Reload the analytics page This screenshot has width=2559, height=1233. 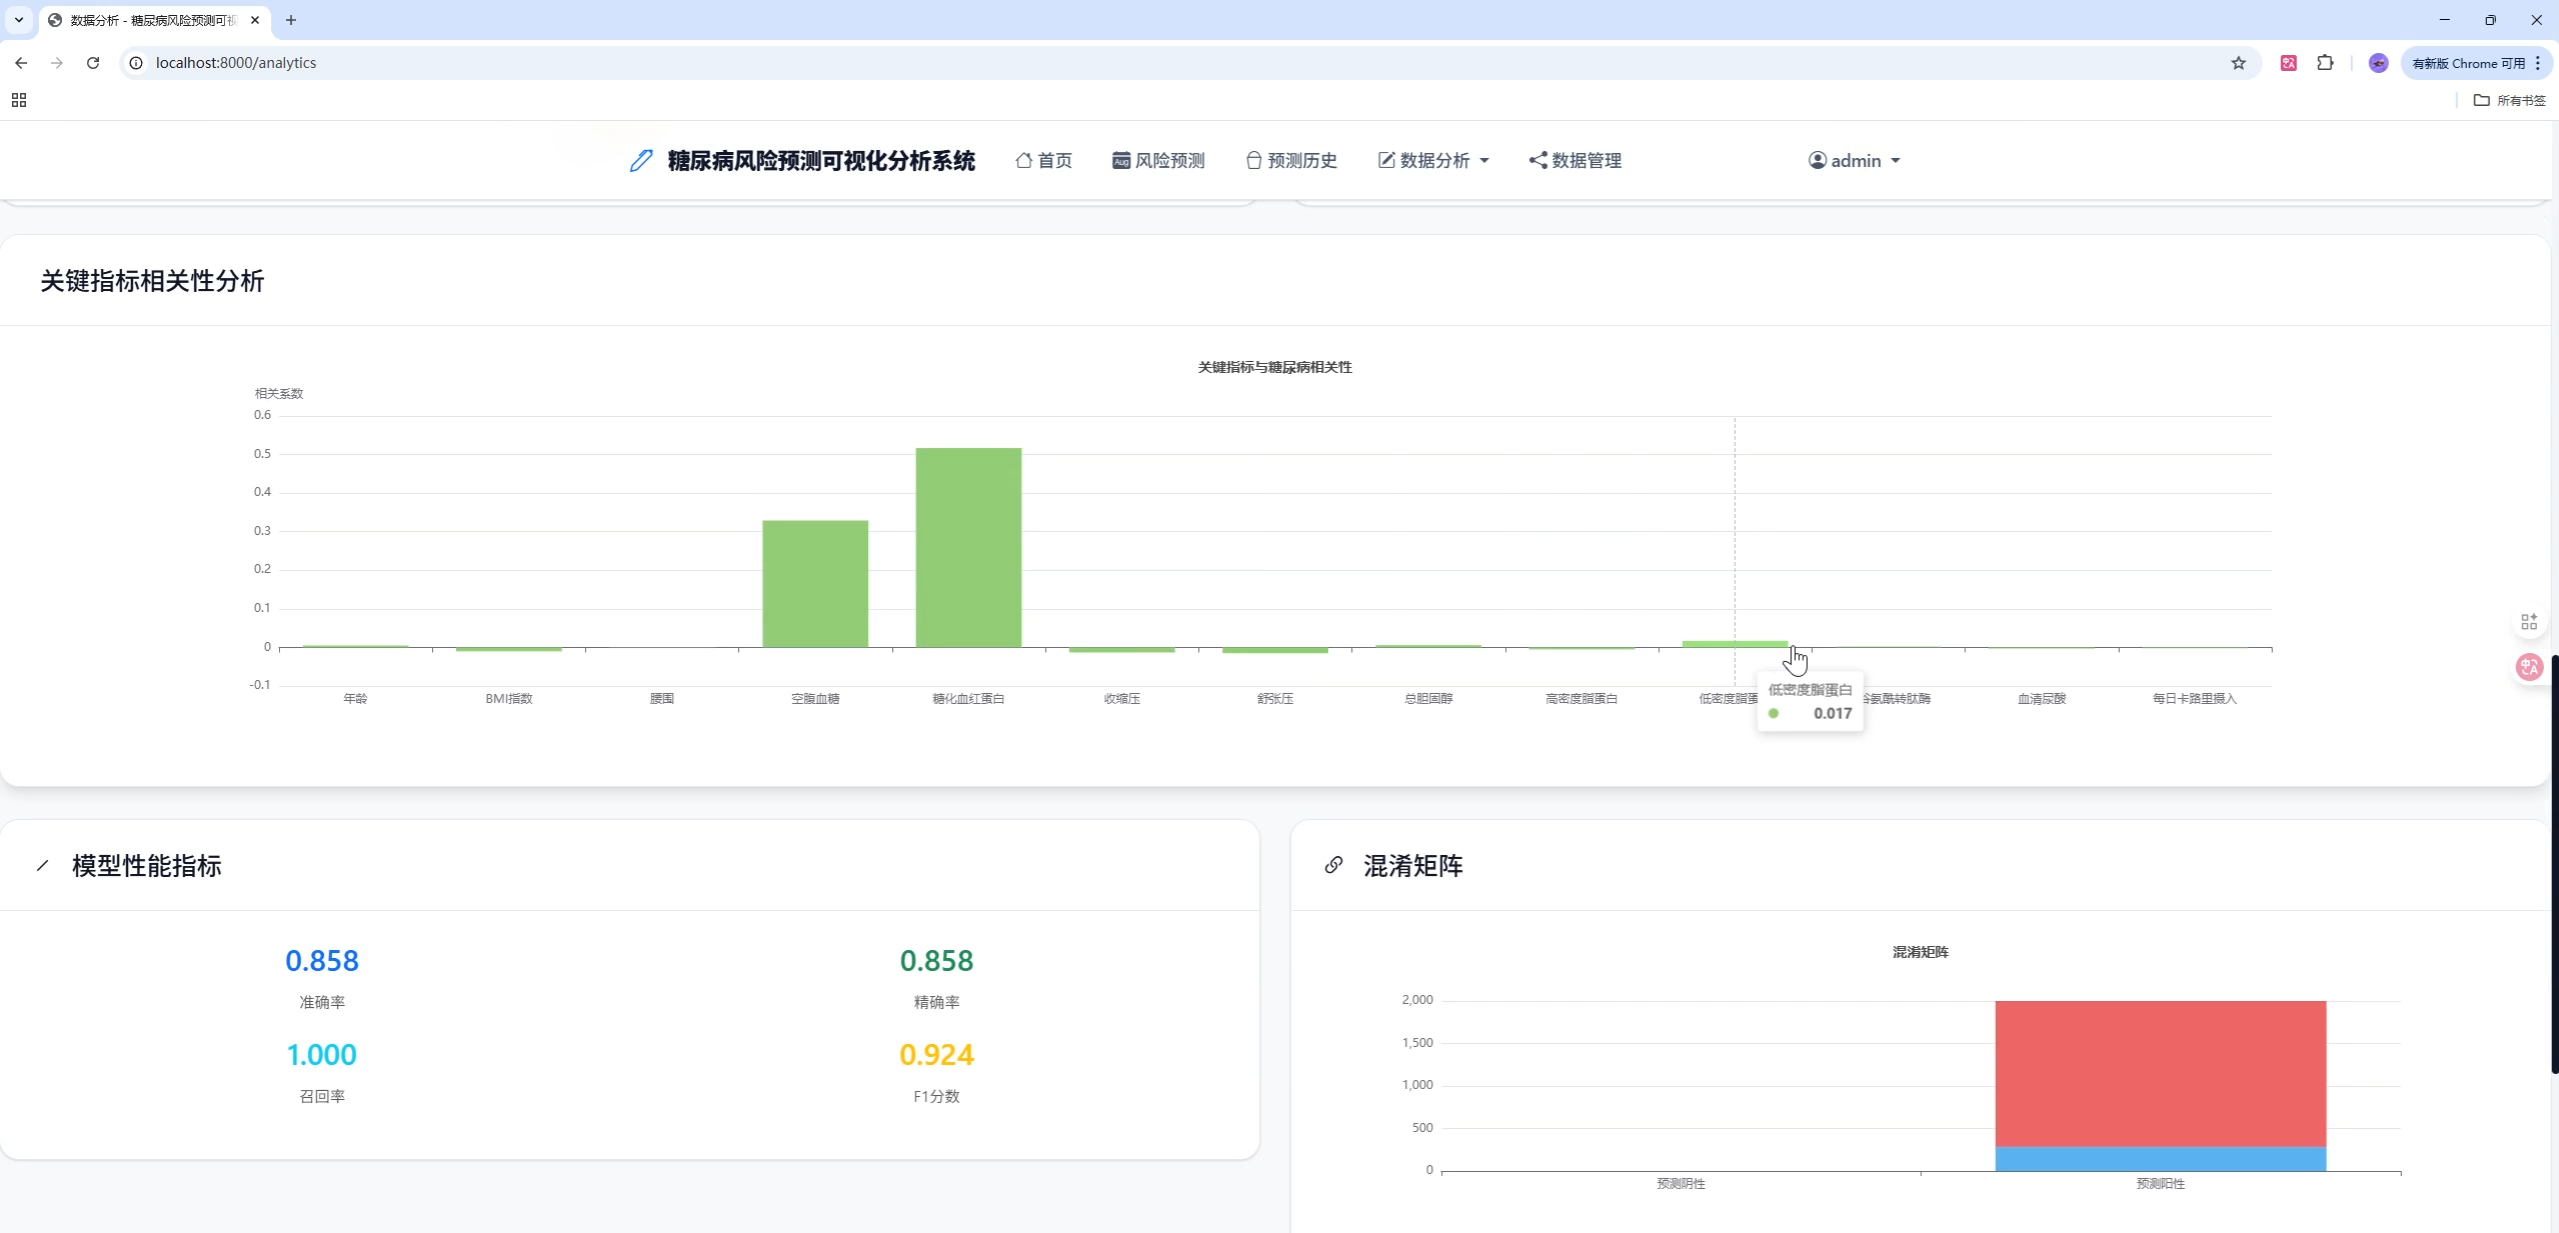pyautogui.click(x=93, y=63)
